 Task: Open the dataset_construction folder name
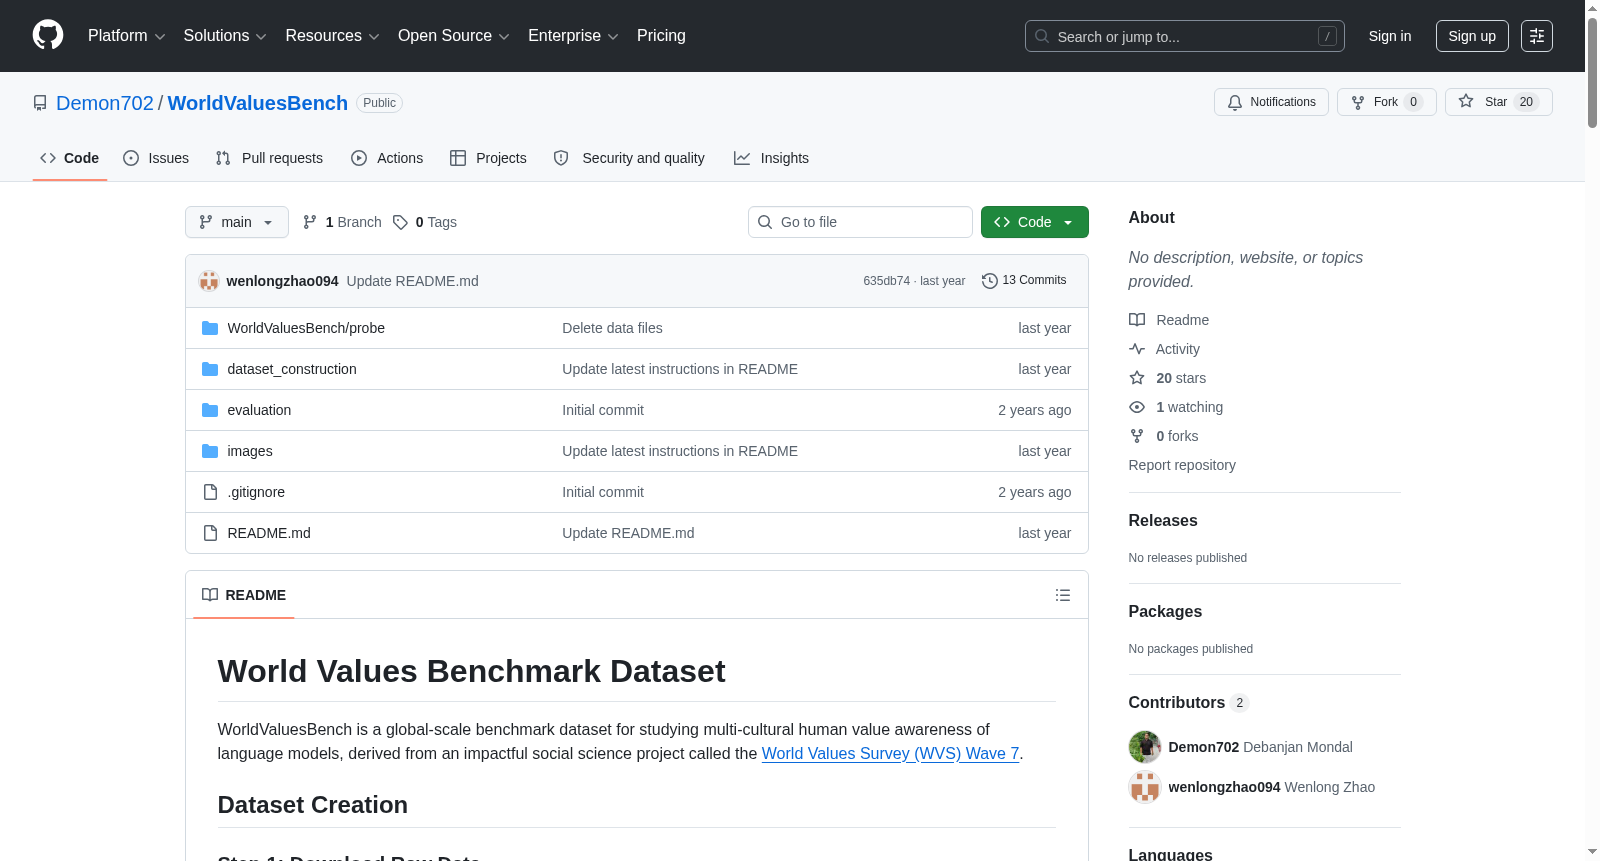292,369
